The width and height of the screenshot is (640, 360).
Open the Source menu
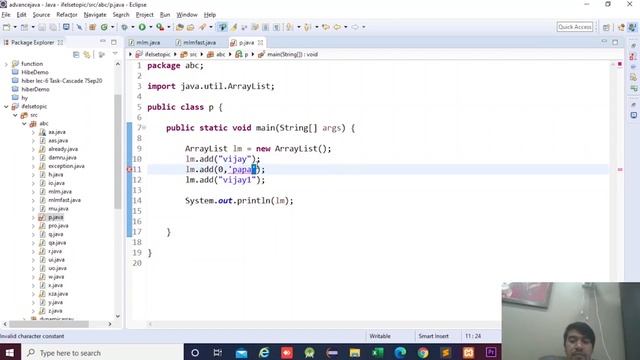click(x=41, y=15)
